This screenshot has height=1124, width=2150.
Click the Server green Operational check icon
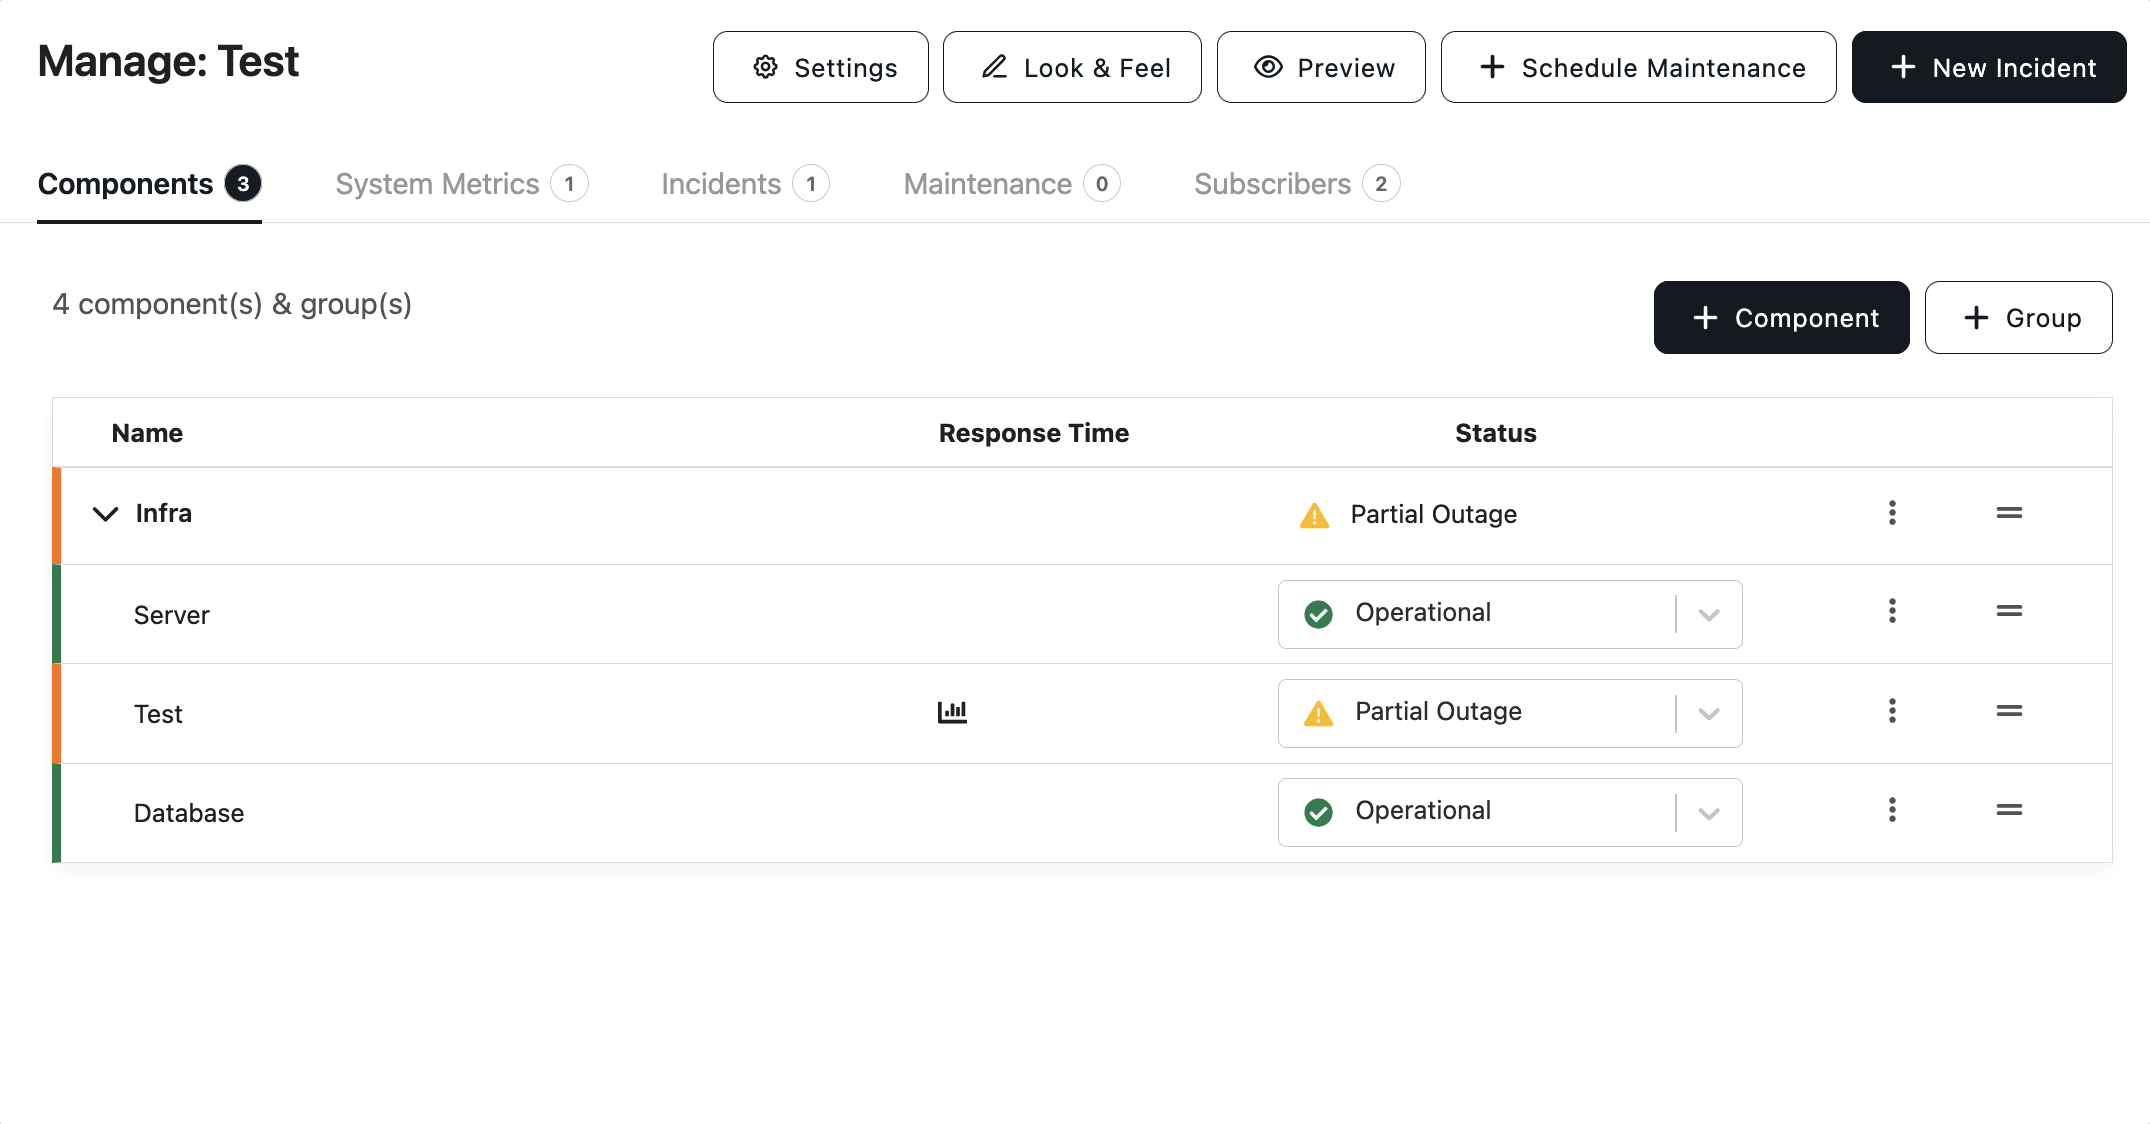pos(1318,614)
